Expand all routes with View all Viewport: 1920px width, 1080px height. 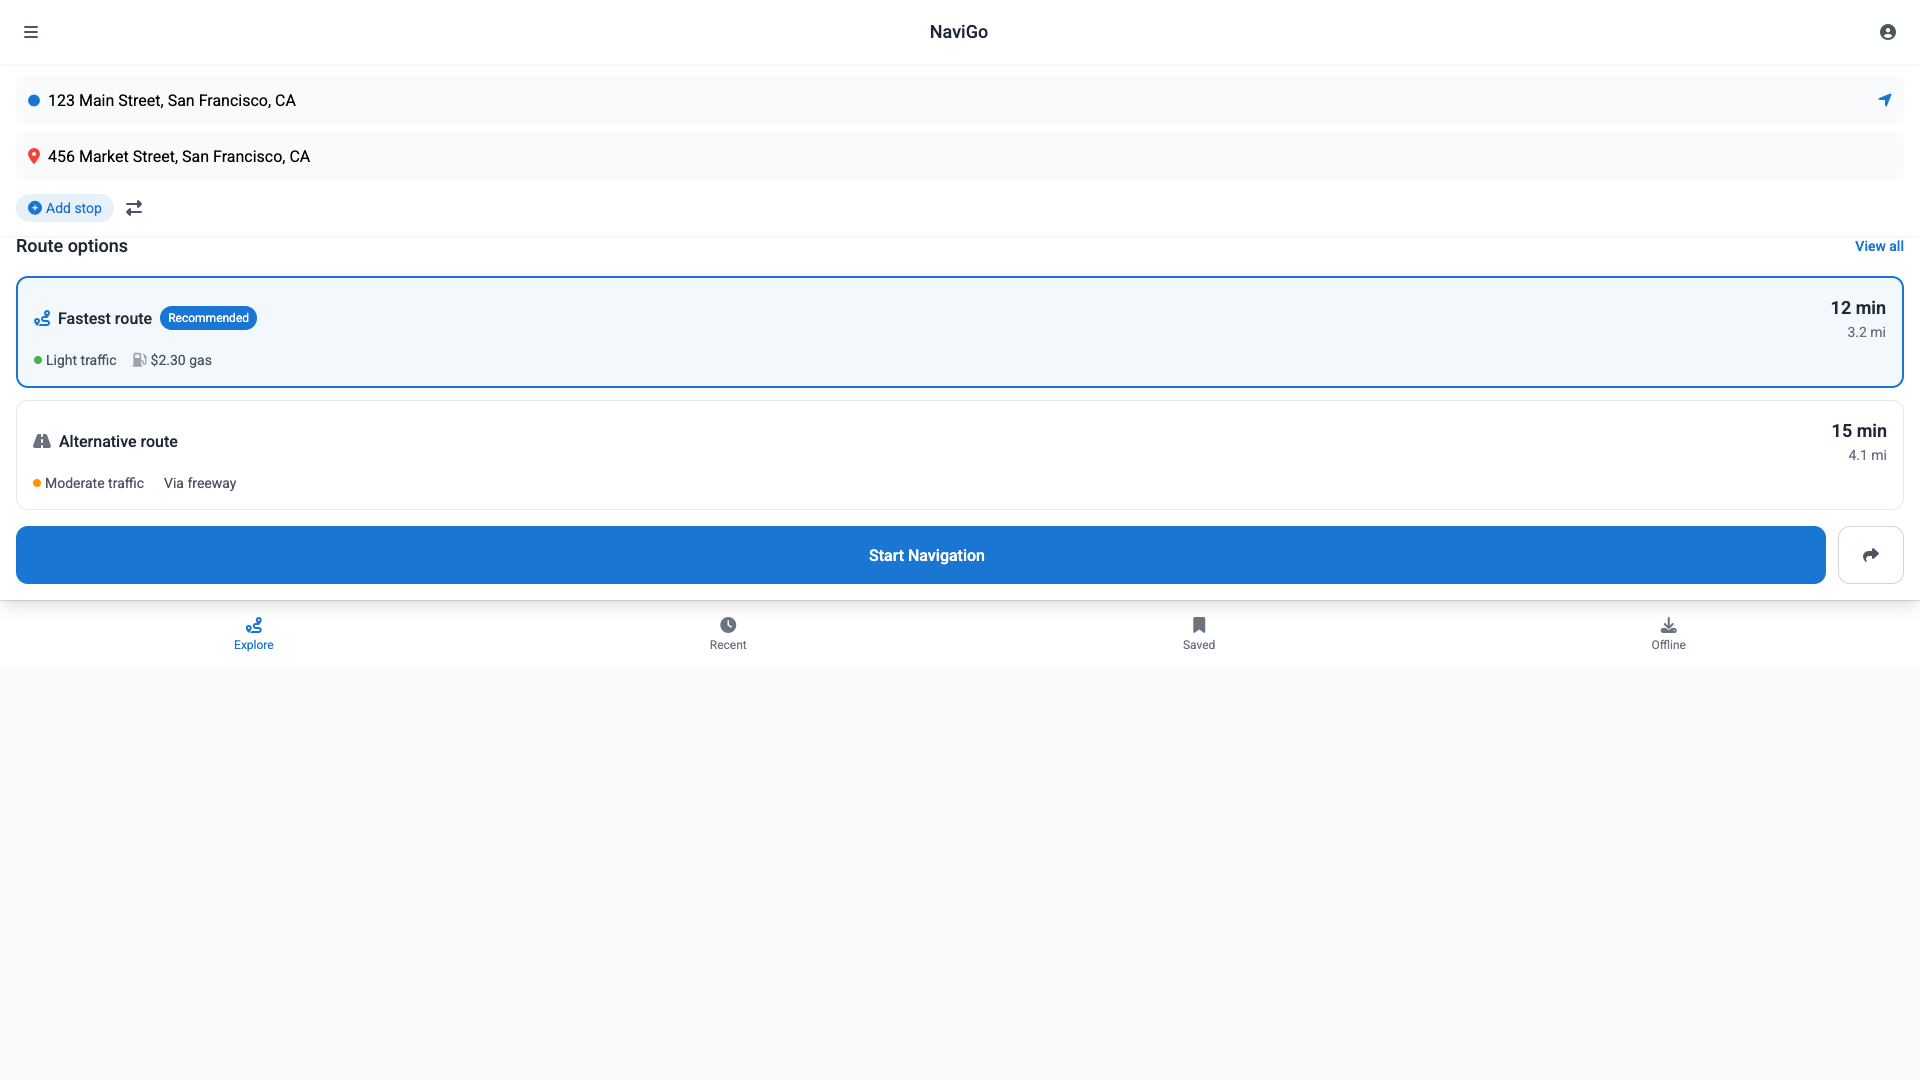1879,246
